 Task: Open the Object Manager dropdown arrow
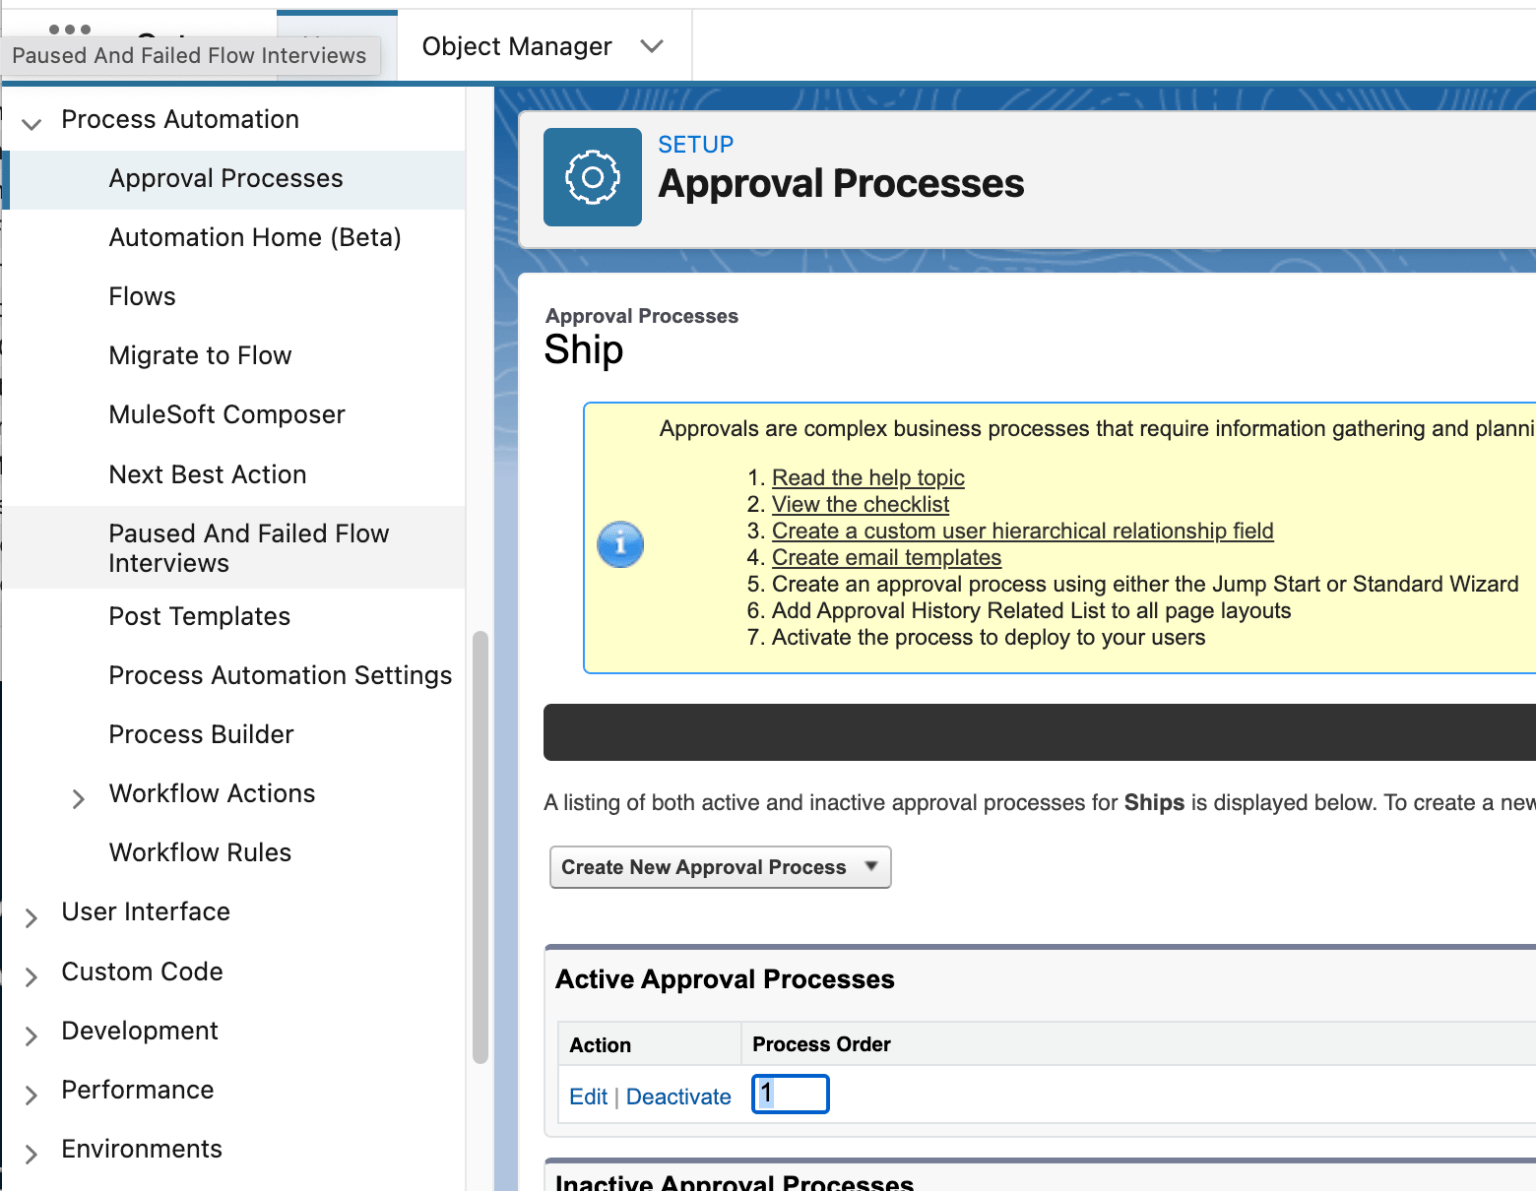(653, 46)
